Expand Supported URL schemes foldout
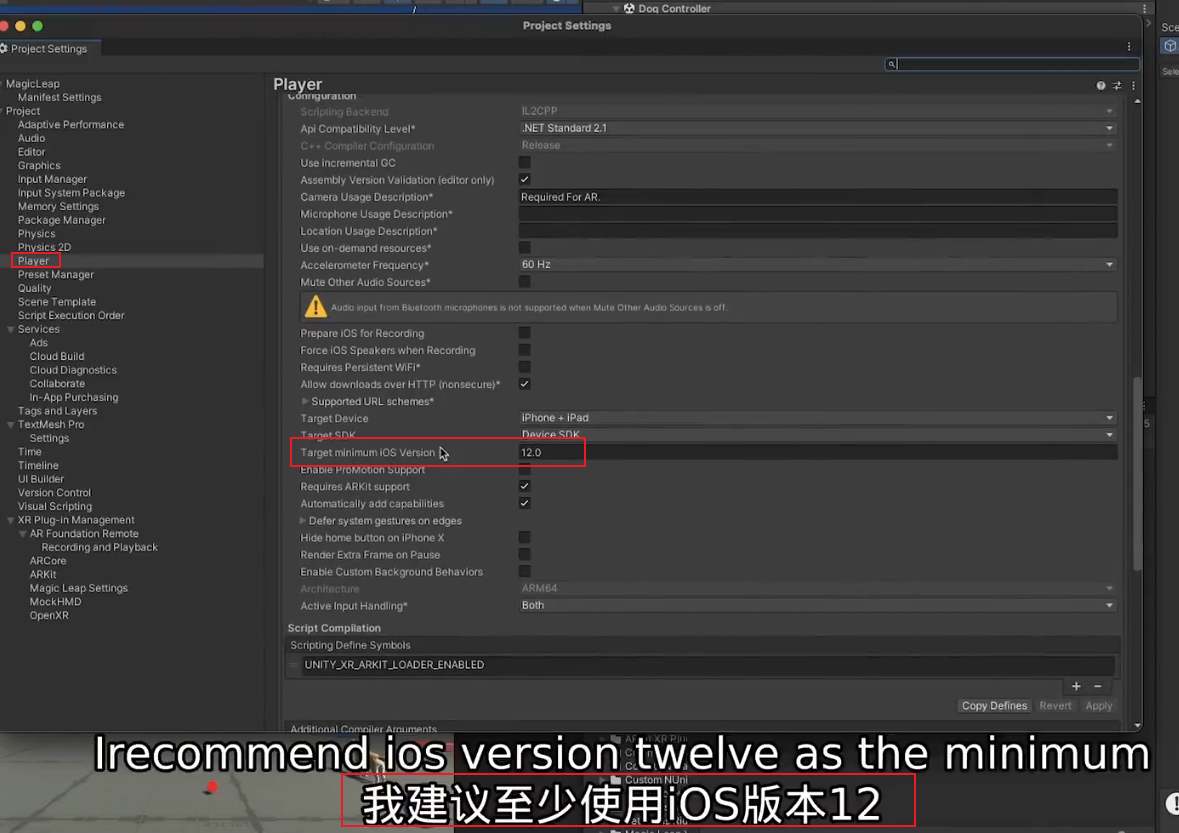The width and height of the screenshot is (1179, 833). click(305, 401)
